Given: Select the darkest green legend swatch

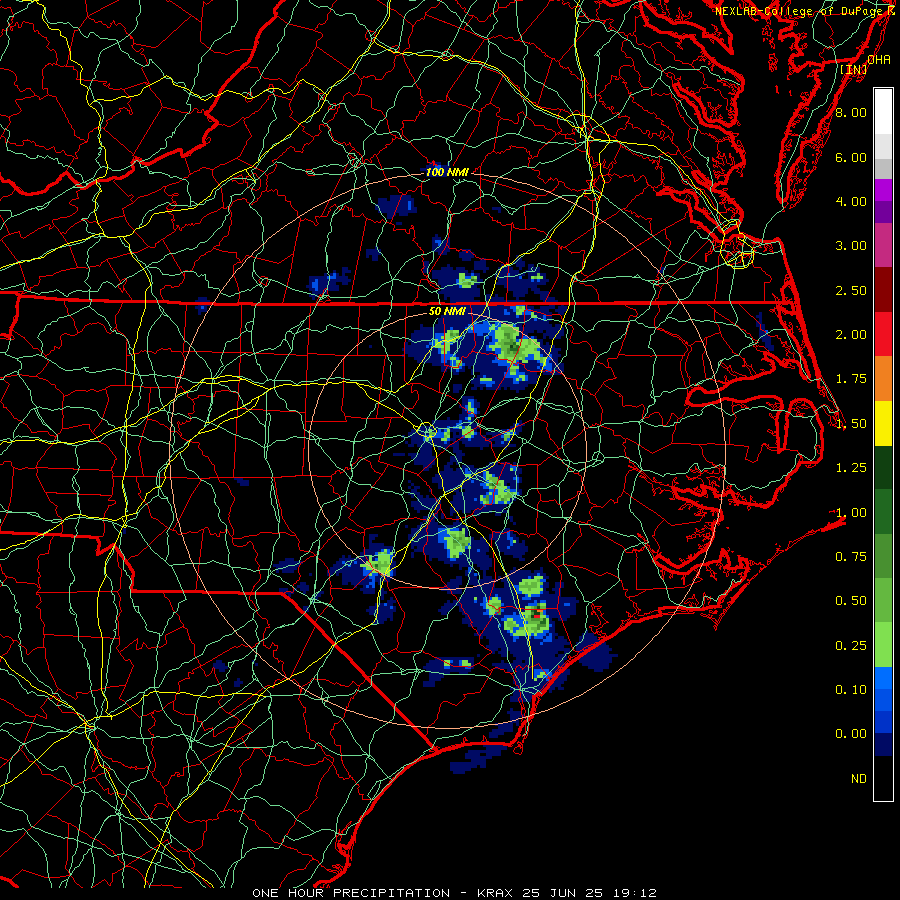Looking at the screenshot, I should [883, 468].
